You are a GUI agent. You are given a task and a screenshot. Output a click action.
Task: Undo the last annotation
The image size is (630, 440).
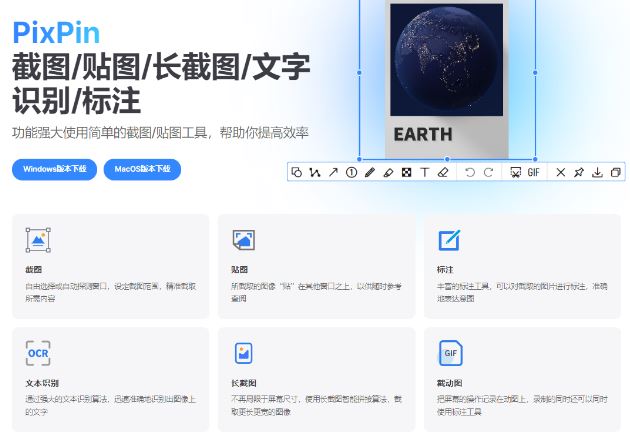coord(470,172)
